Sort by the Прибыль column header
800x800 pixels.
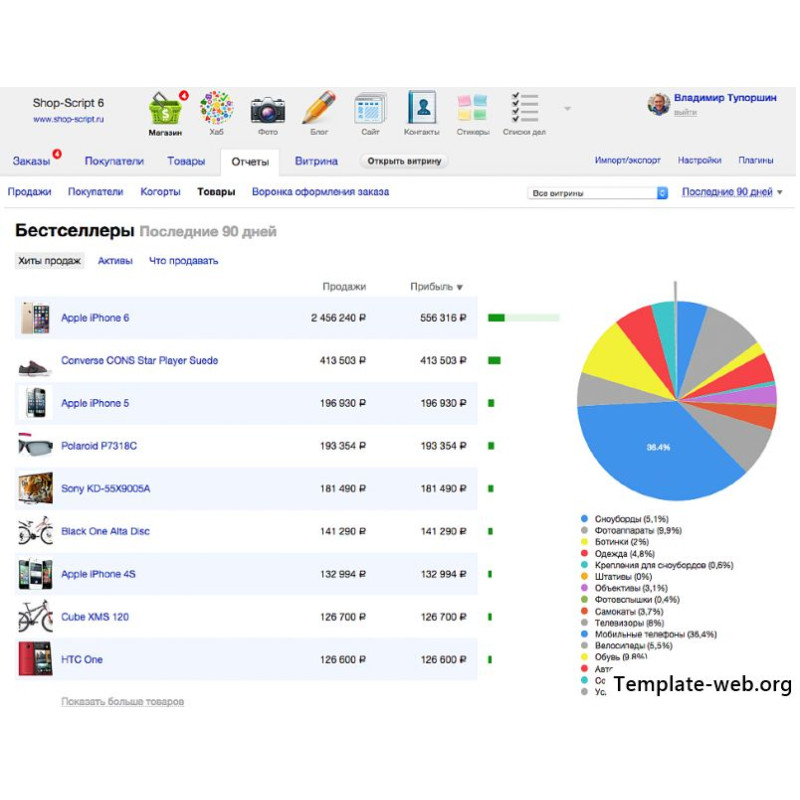pos(436,287)
